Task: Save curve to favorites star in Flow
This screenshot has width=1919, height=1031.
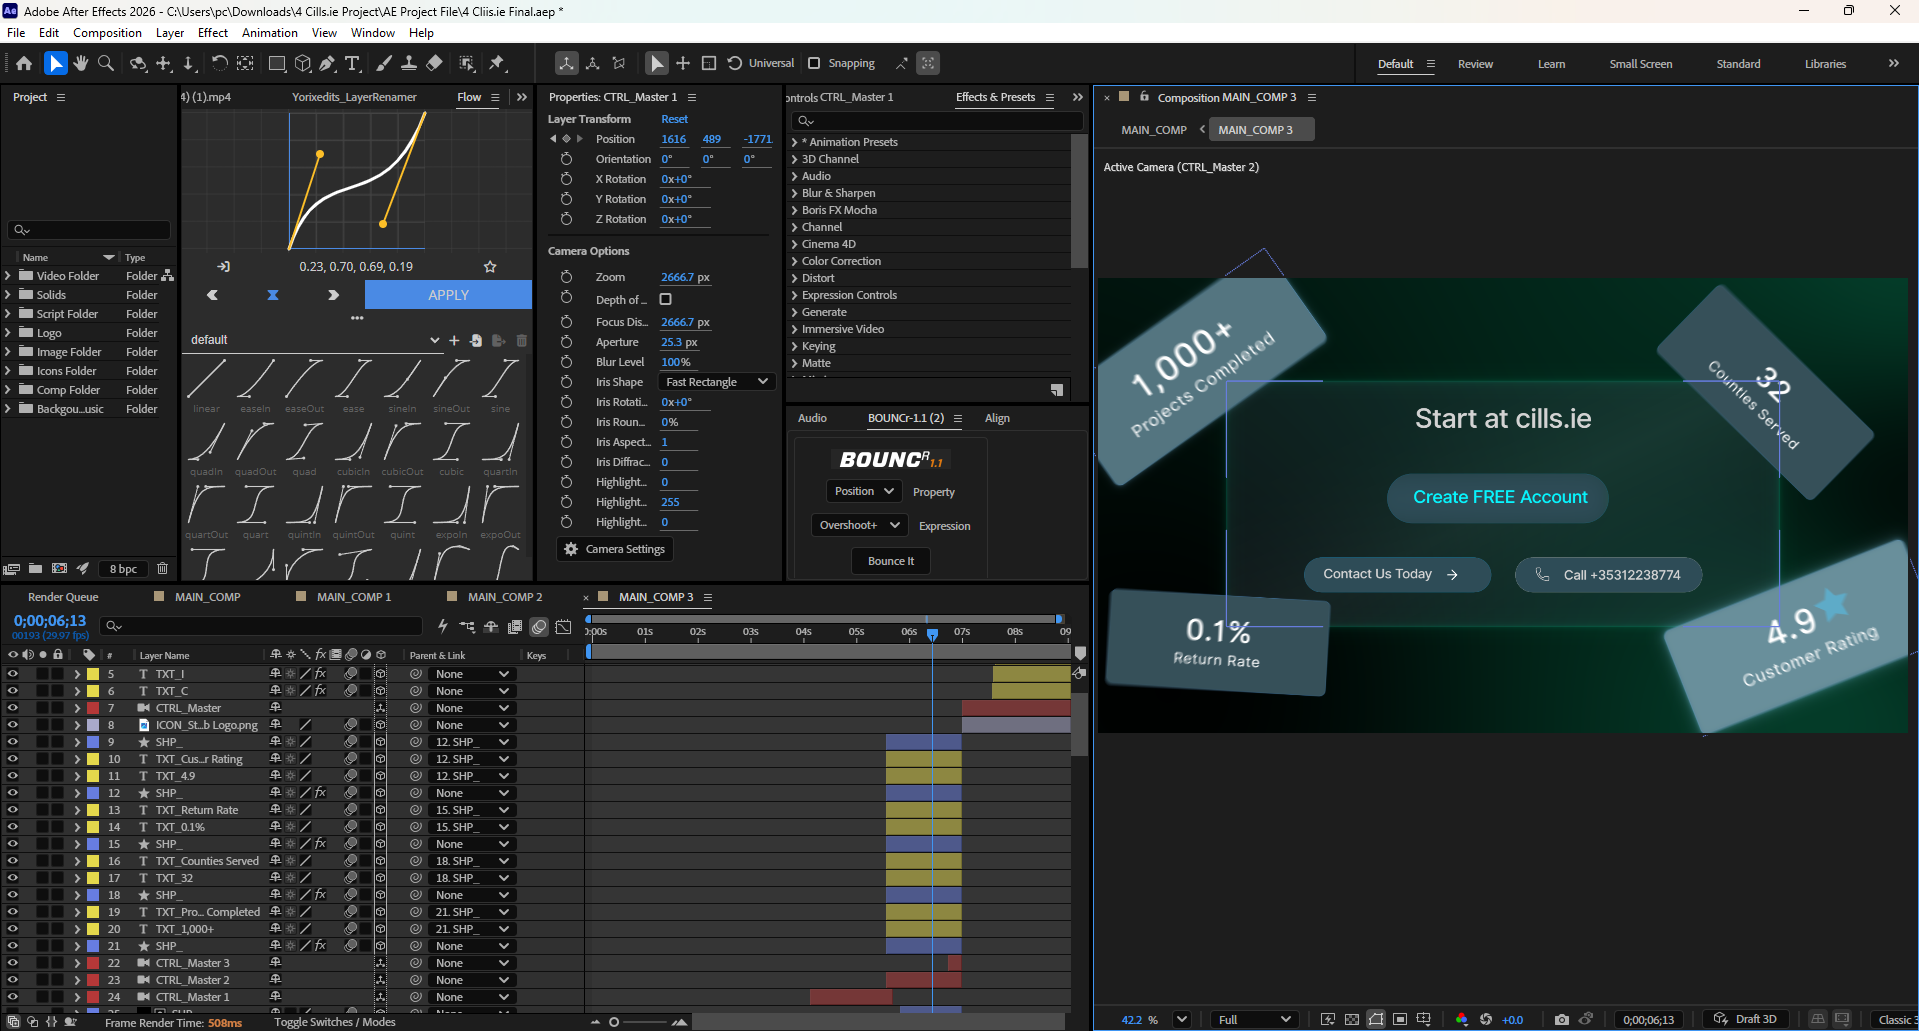Action: tap(490, 267)
